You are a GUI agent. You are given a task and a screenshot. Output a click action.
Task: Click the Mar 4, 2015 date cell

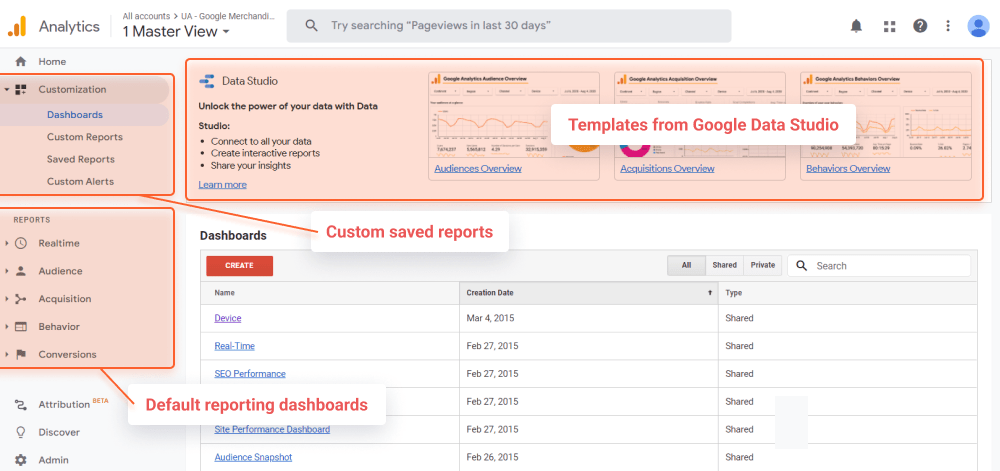[490, 318]
